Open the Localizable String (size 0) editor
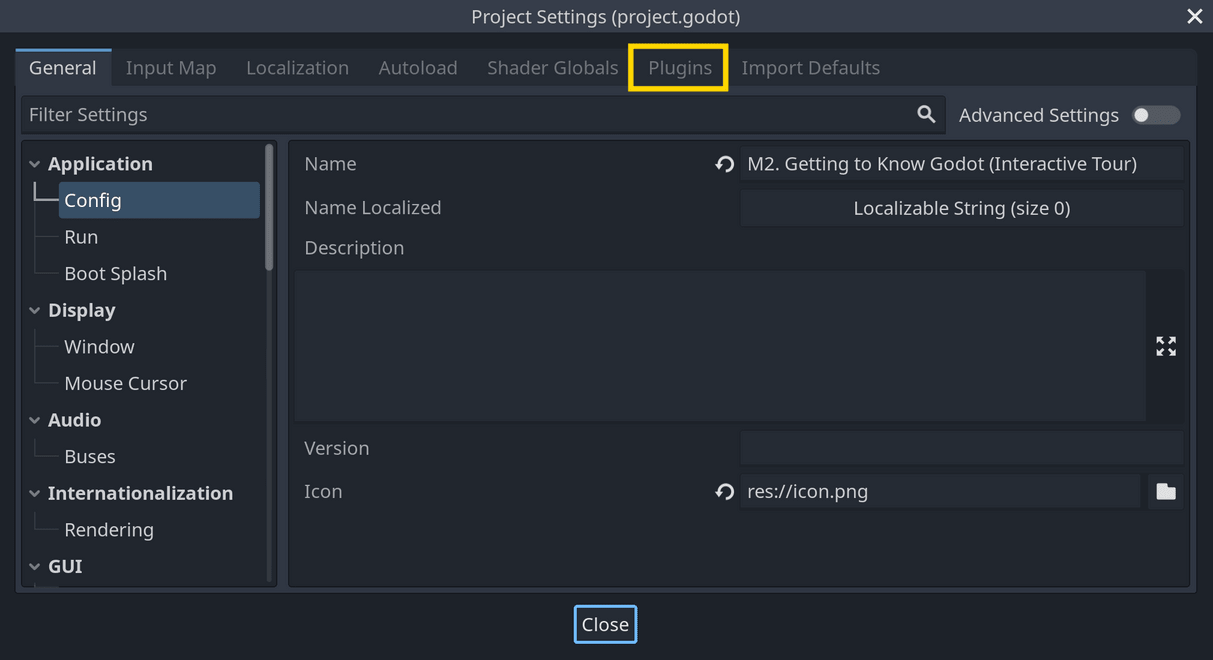Viewport: 1213px width, 660px height. pos(962,208)
